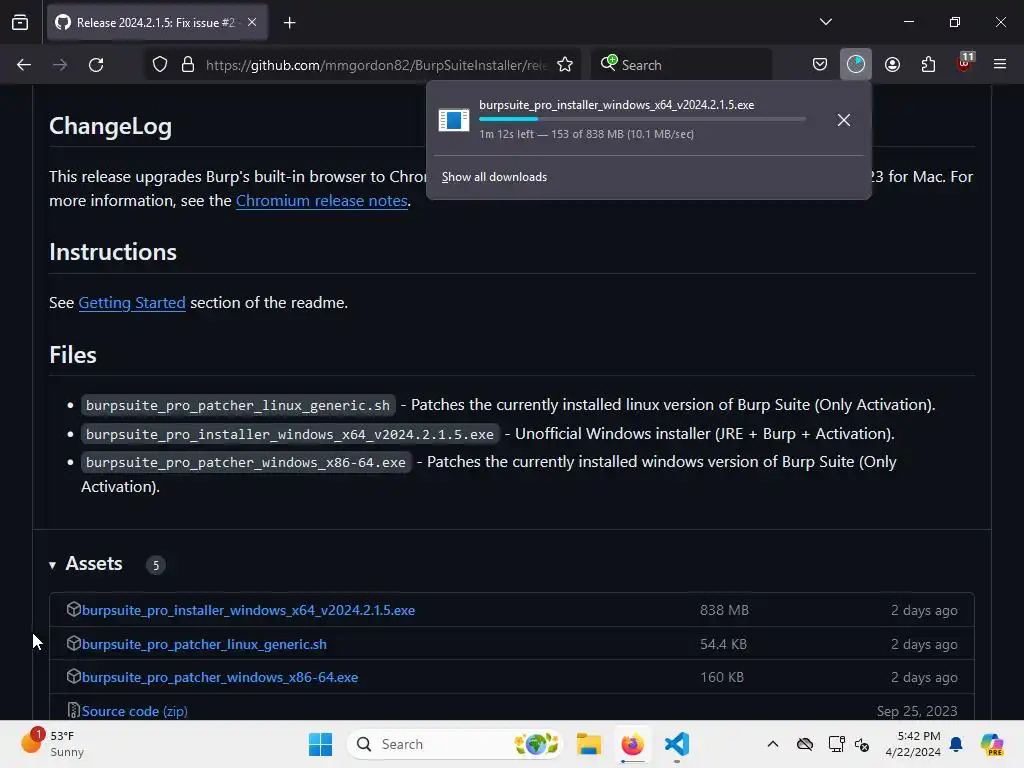
Task: Click package icon beside windows patcher asset
Action: click(73, 677)
